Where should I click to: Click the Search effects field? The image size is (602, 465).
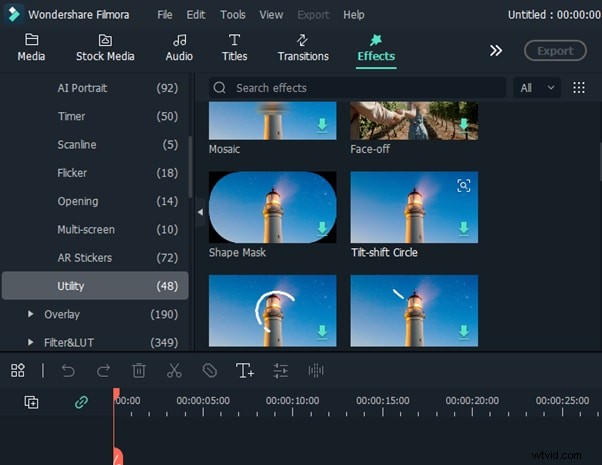coord(357,88)
